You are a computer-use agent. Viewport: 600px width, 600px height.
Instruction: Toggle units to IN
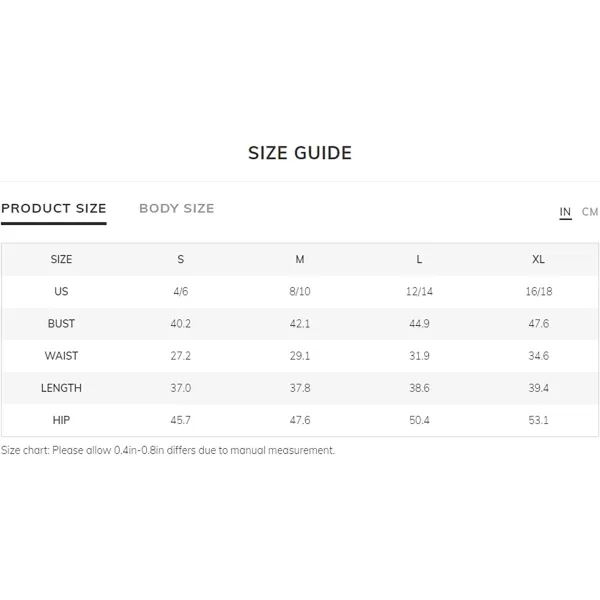(565, 212)
